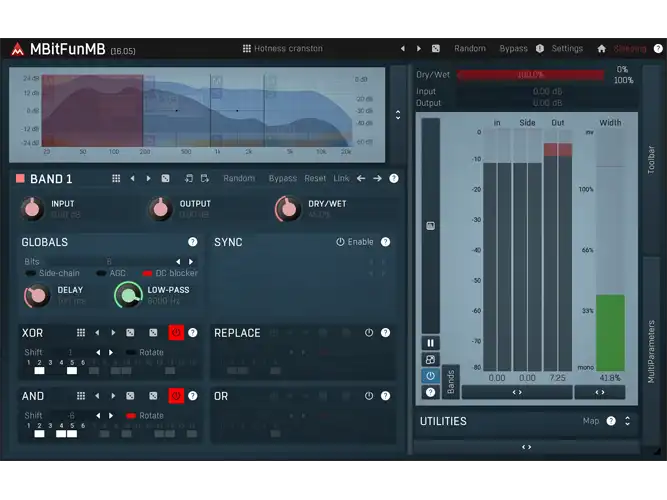Increase Bits with right arrow

click(x=191, y=262)
